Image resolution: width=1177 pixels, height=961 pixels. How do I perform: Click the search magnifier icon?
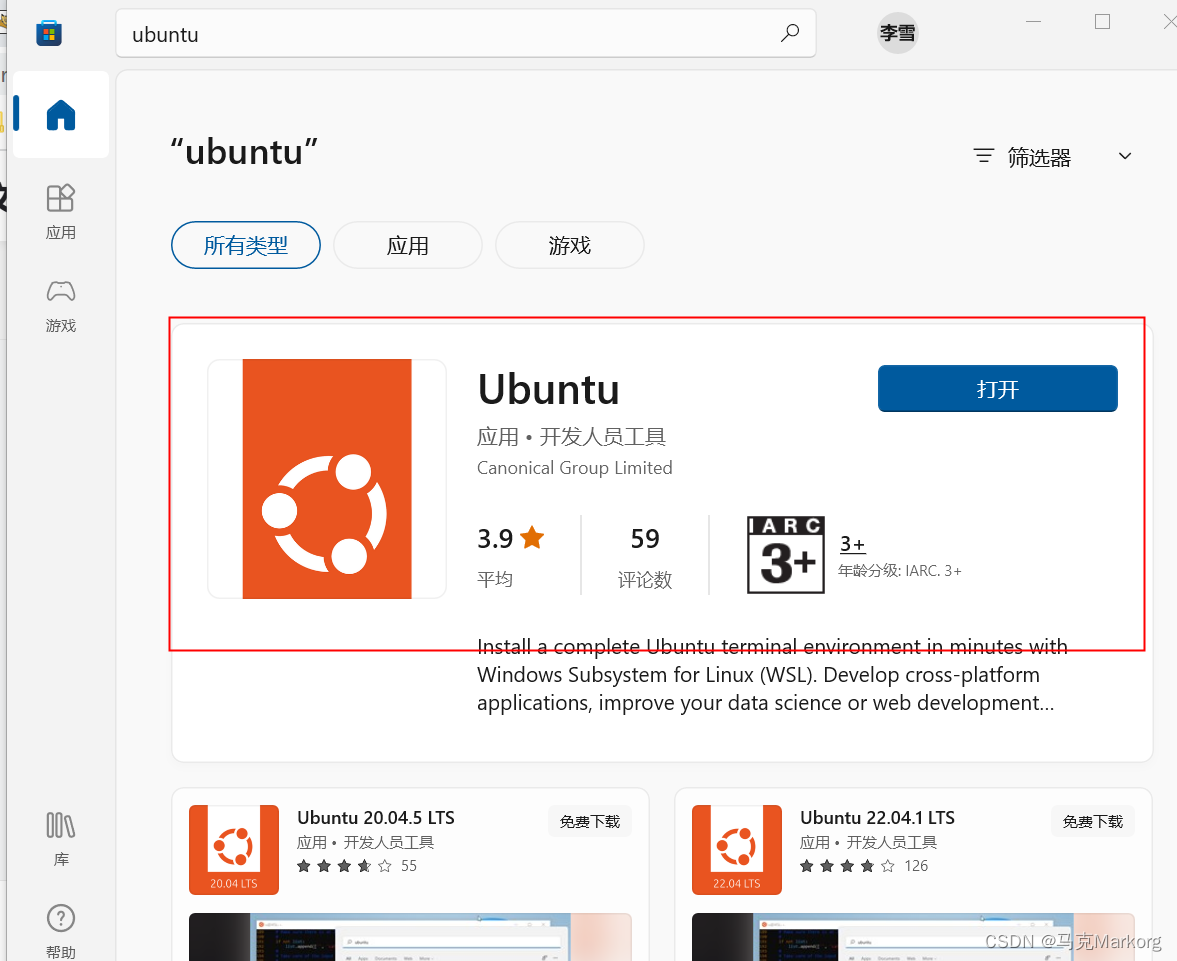point(790,33)
